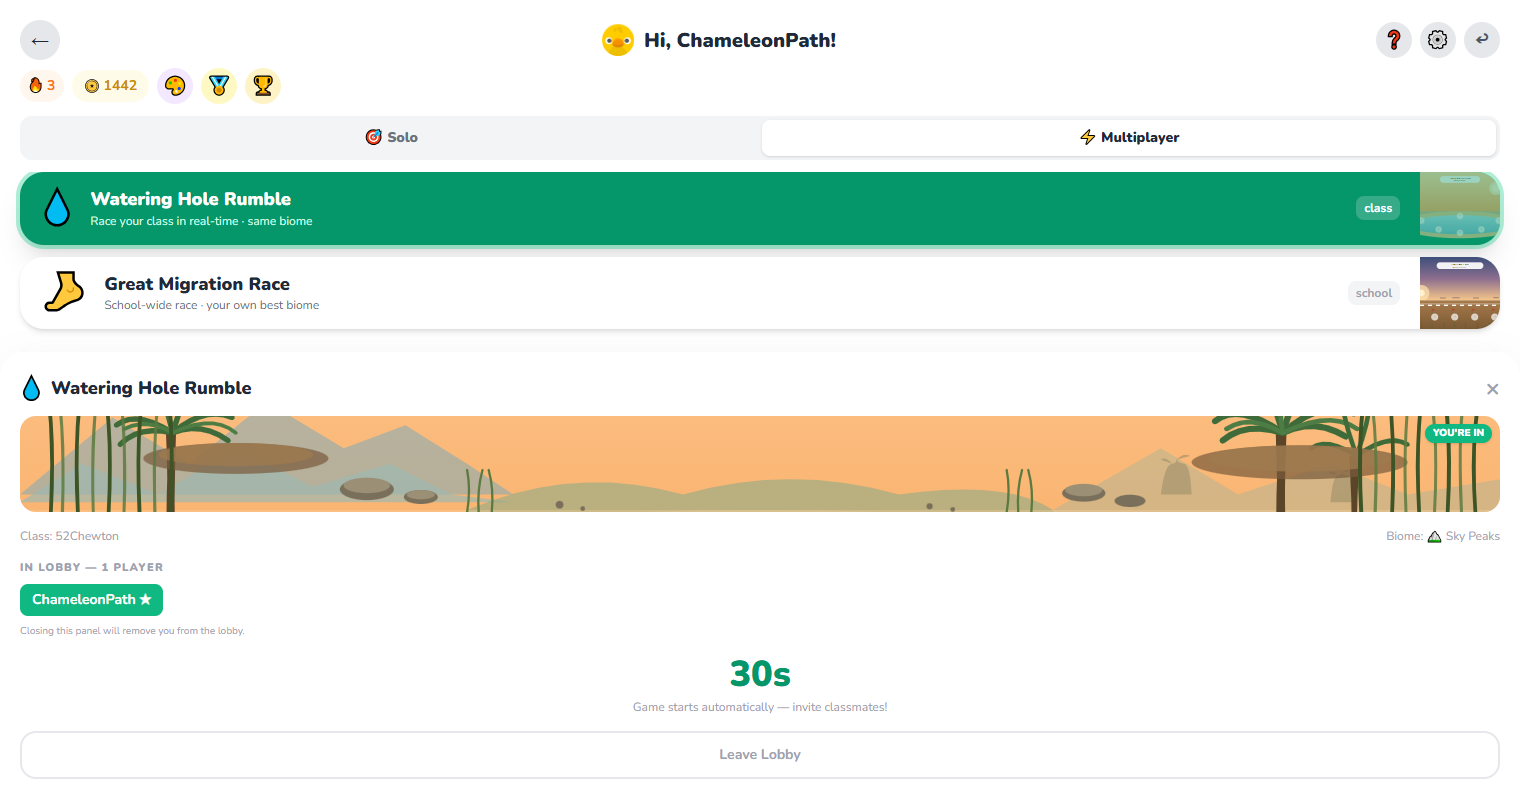The image size is (1520, 803).
Task: Click the Watering Hole Rumble thumbnail
Action: coord(1459,208)
